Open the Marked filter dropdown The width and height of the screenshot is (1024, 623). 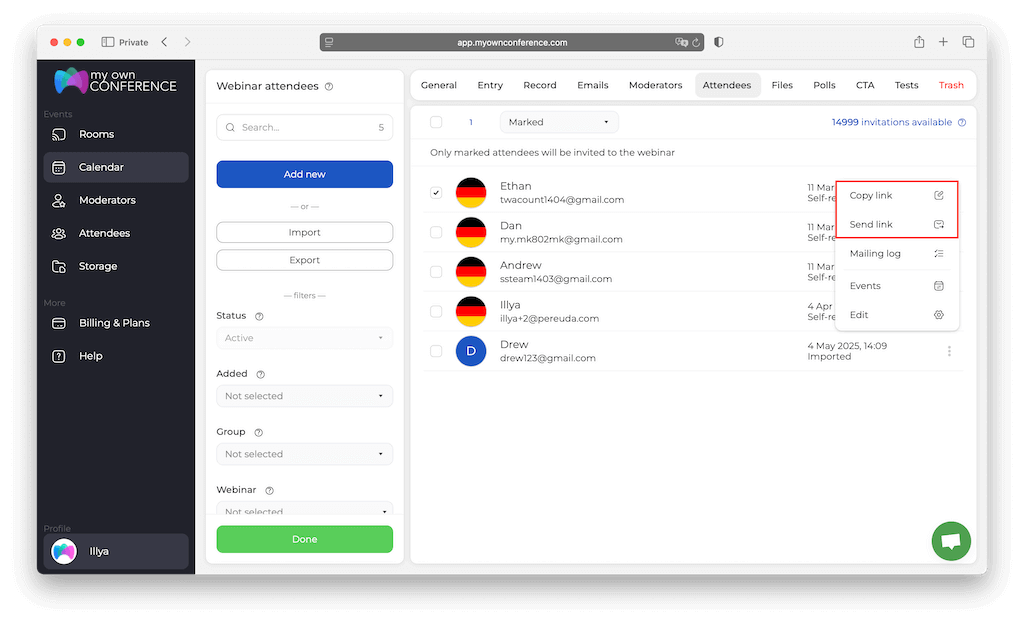coord(558,122)
